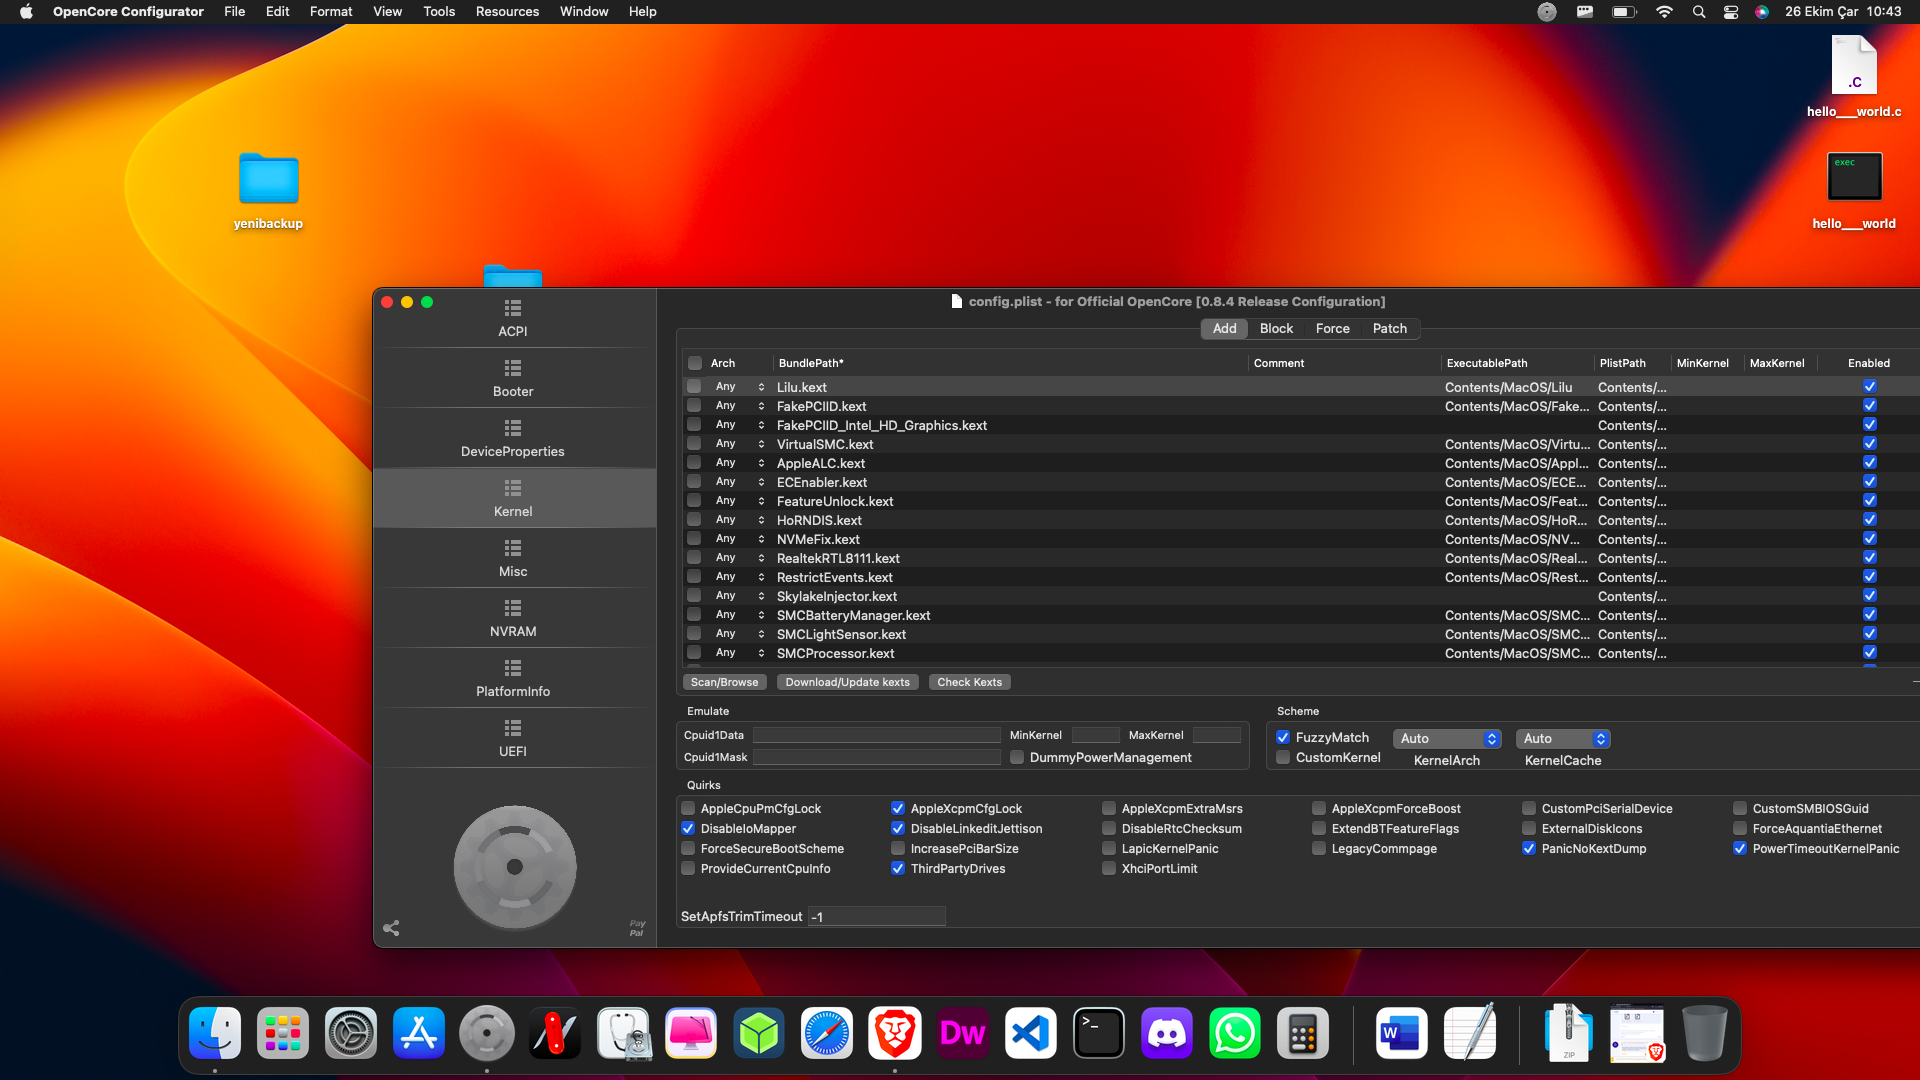The height and width of the screenshot is (1080, 1920).
Task: Open the KernelCache Auto dropdown
Action: tap(1562, 738)
